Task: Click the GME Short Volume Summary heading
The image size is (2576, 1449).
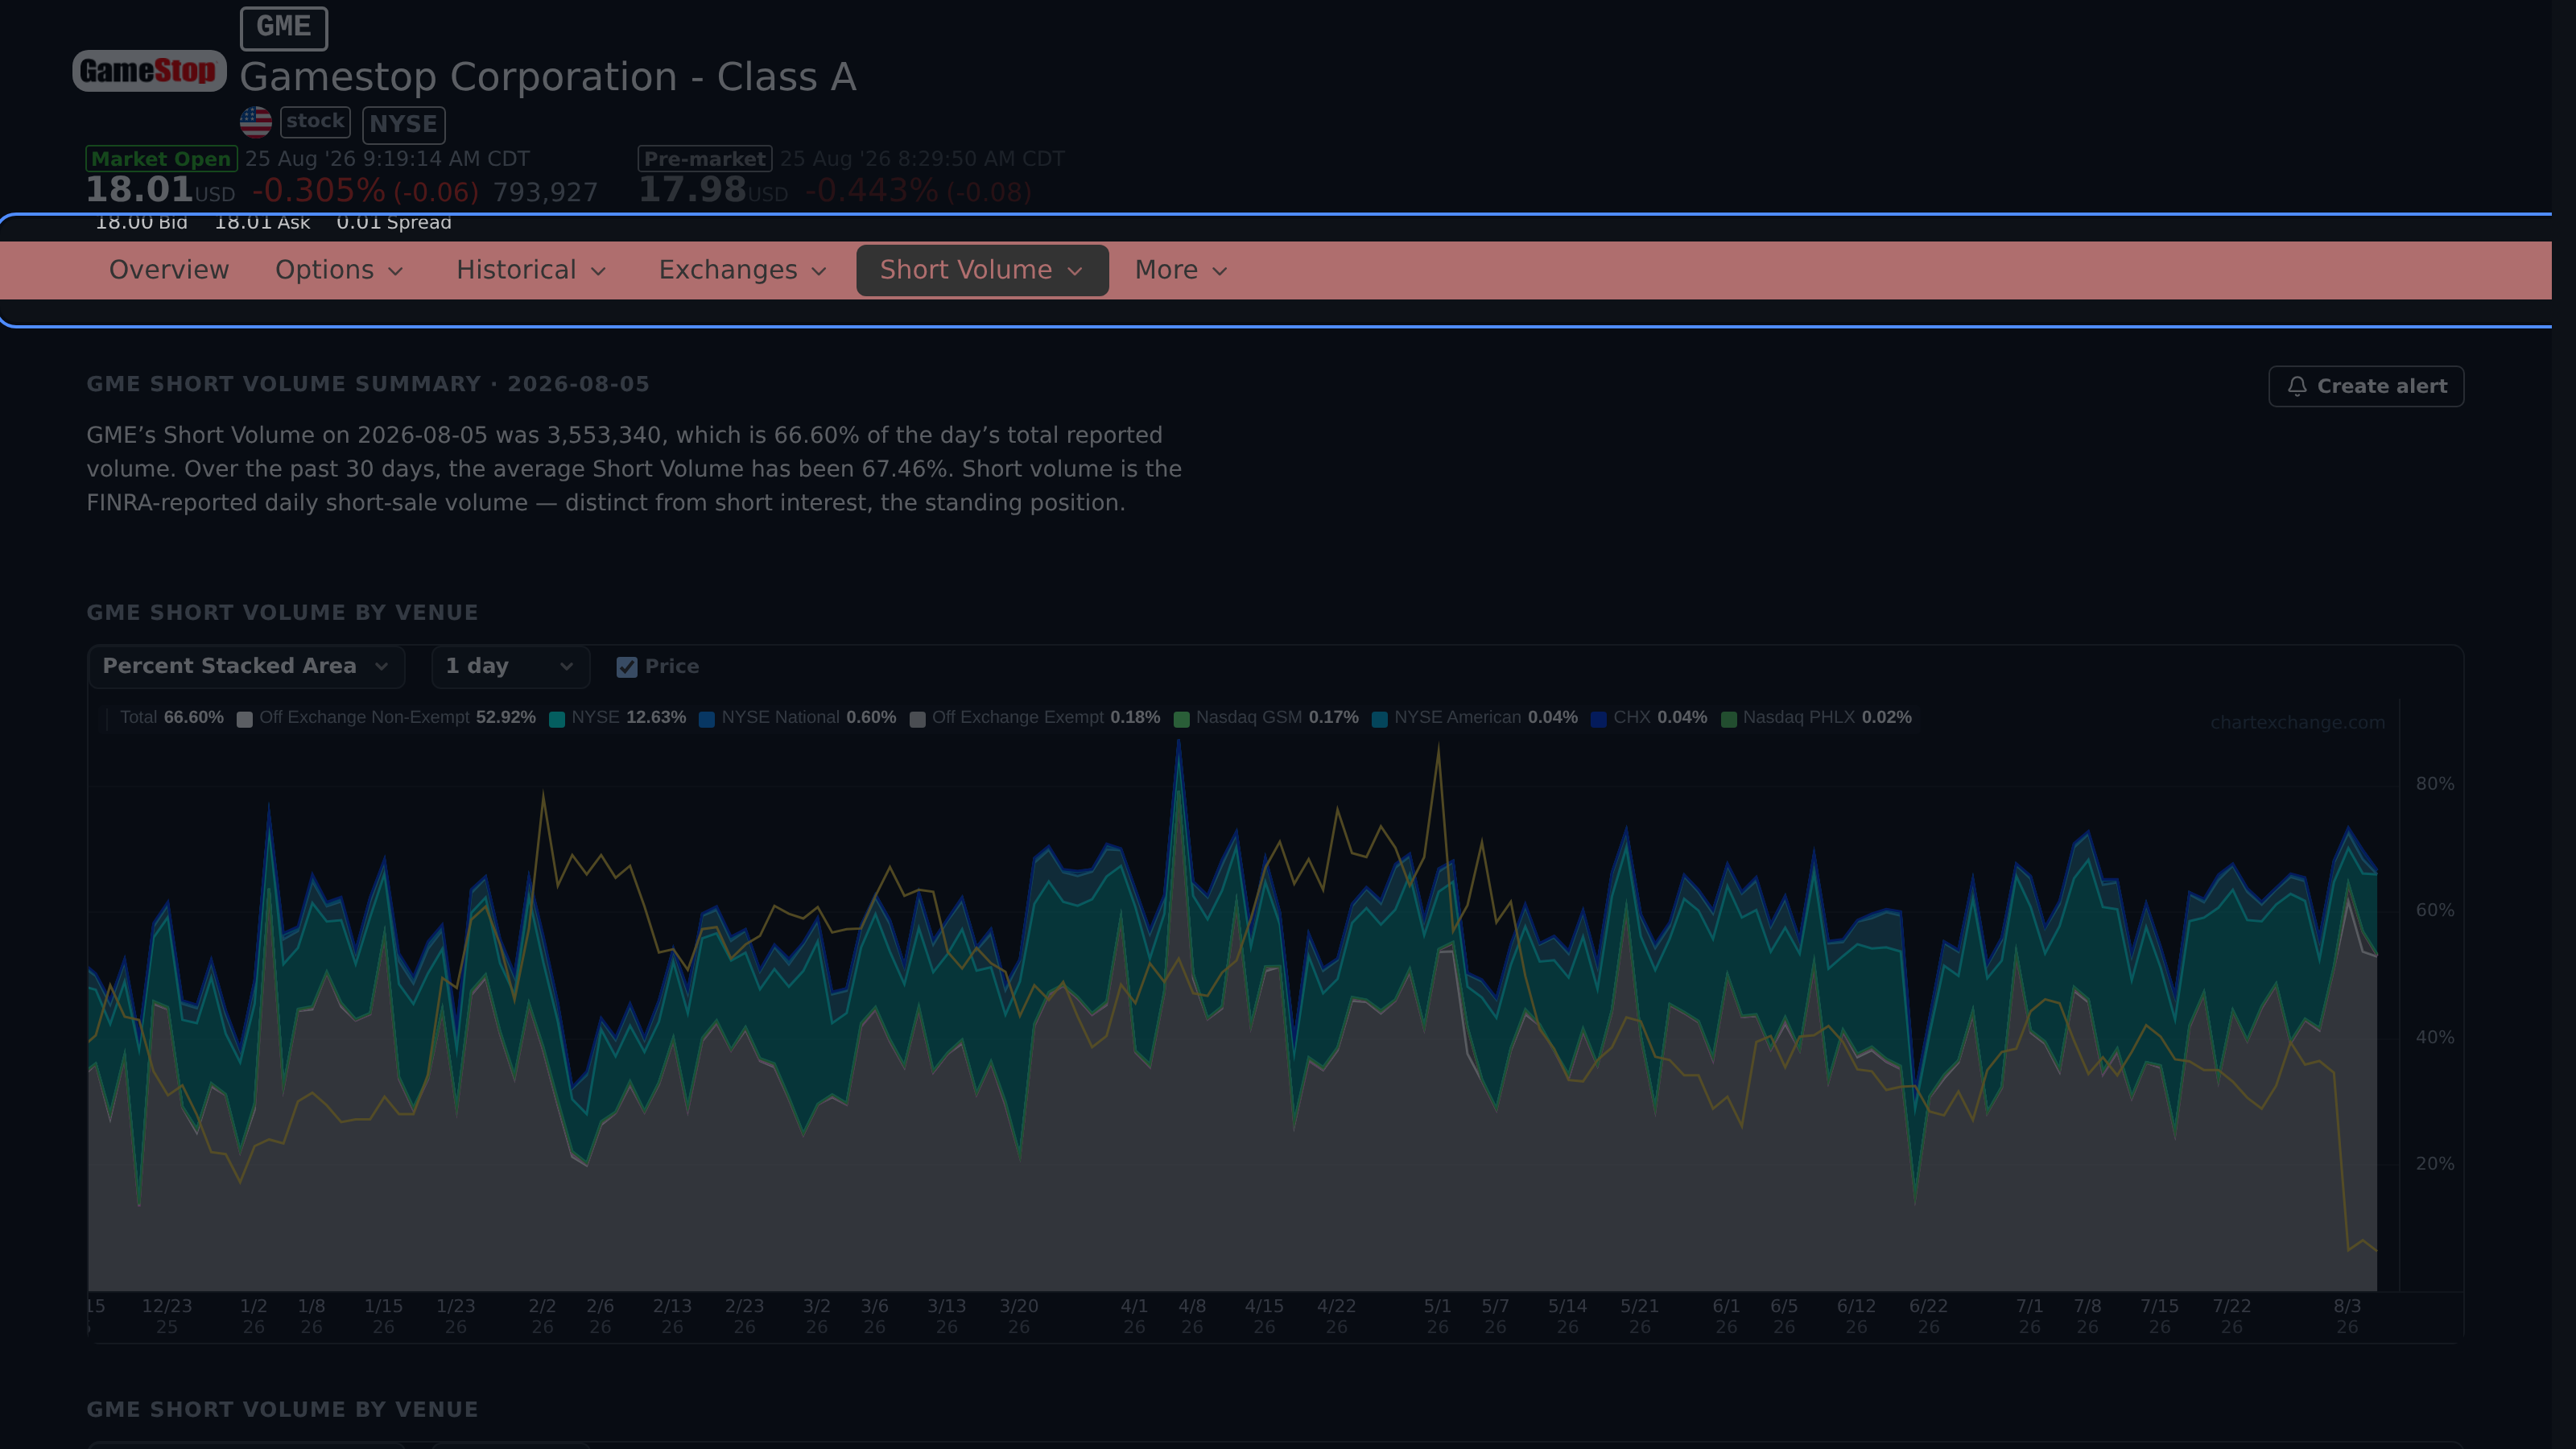Action: 368,384
